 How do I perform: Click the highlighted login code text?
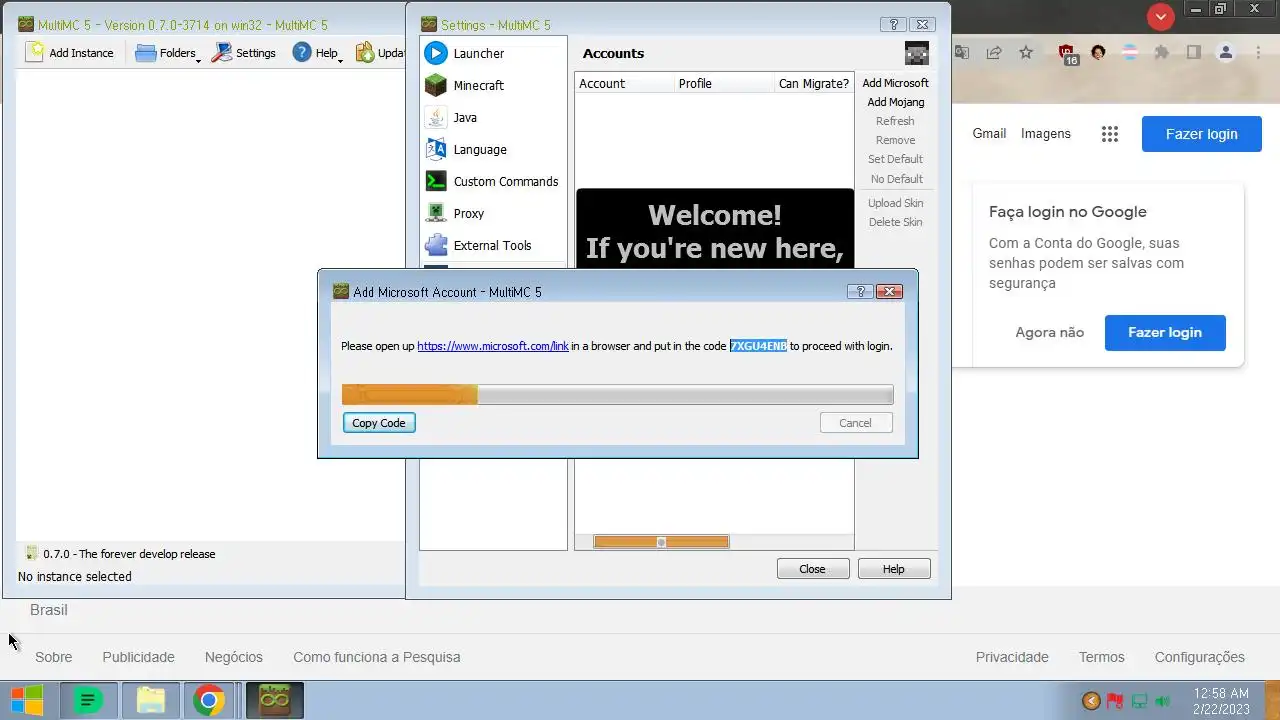click(758, 346)
